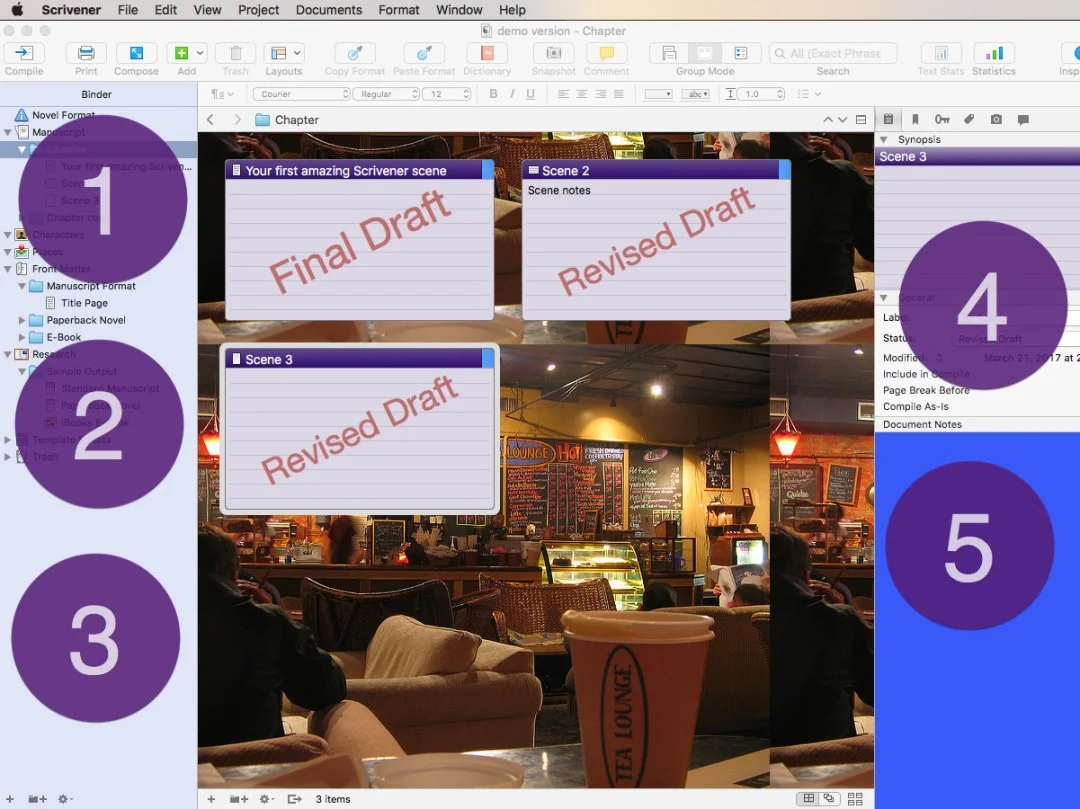Open the Snapshots camera tab in the inspector
Screen dimensions: 1080x809
coord(996,119)
